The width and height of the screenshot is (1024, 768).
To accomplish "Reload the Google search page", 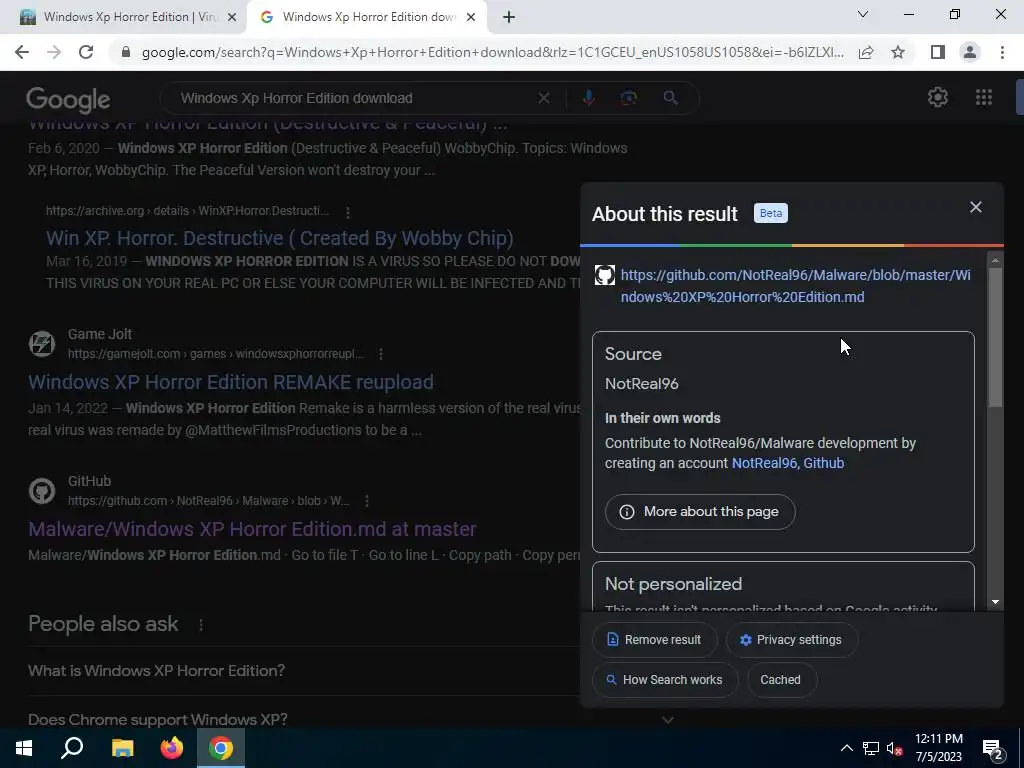I will point(86,52).
